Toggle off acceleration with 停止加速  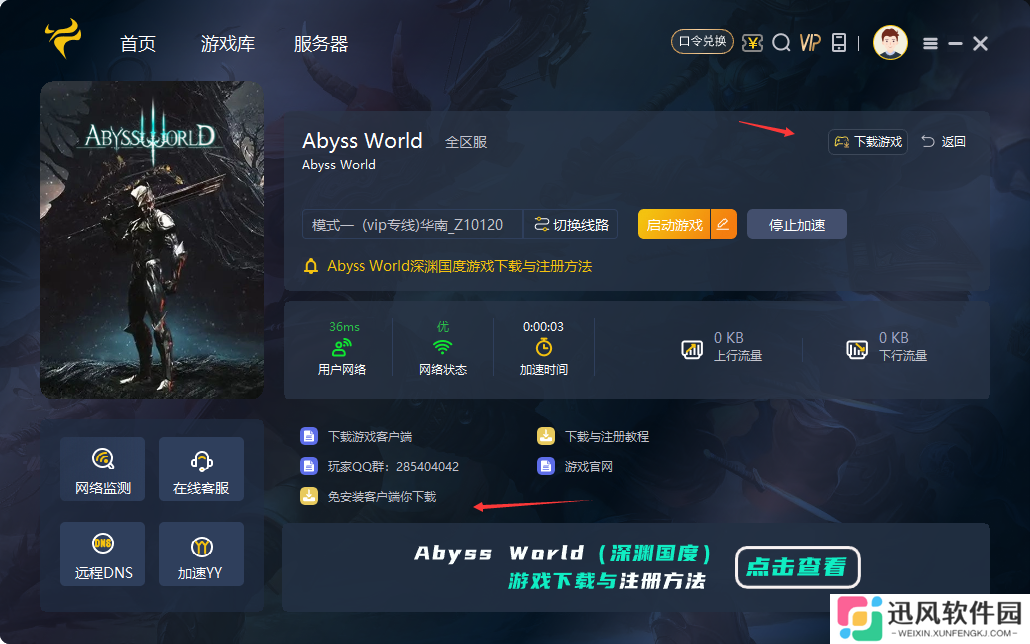[x=796, y=224]
